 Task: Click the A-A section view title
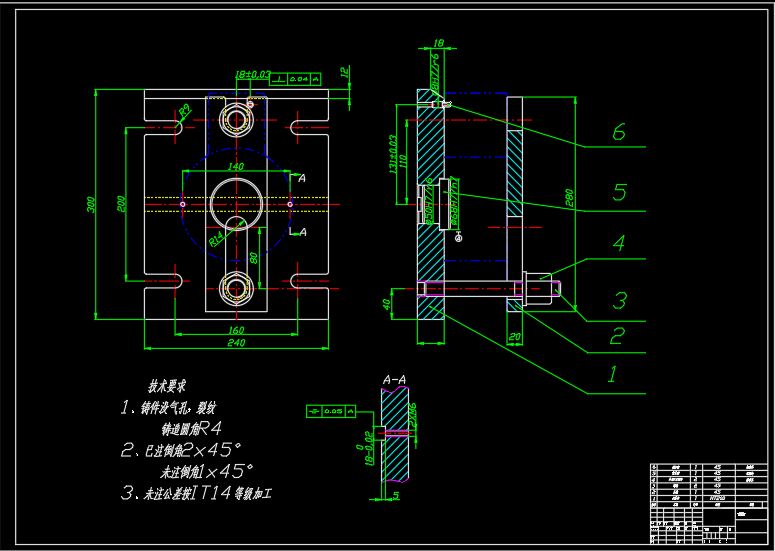[x=394, y=380]
